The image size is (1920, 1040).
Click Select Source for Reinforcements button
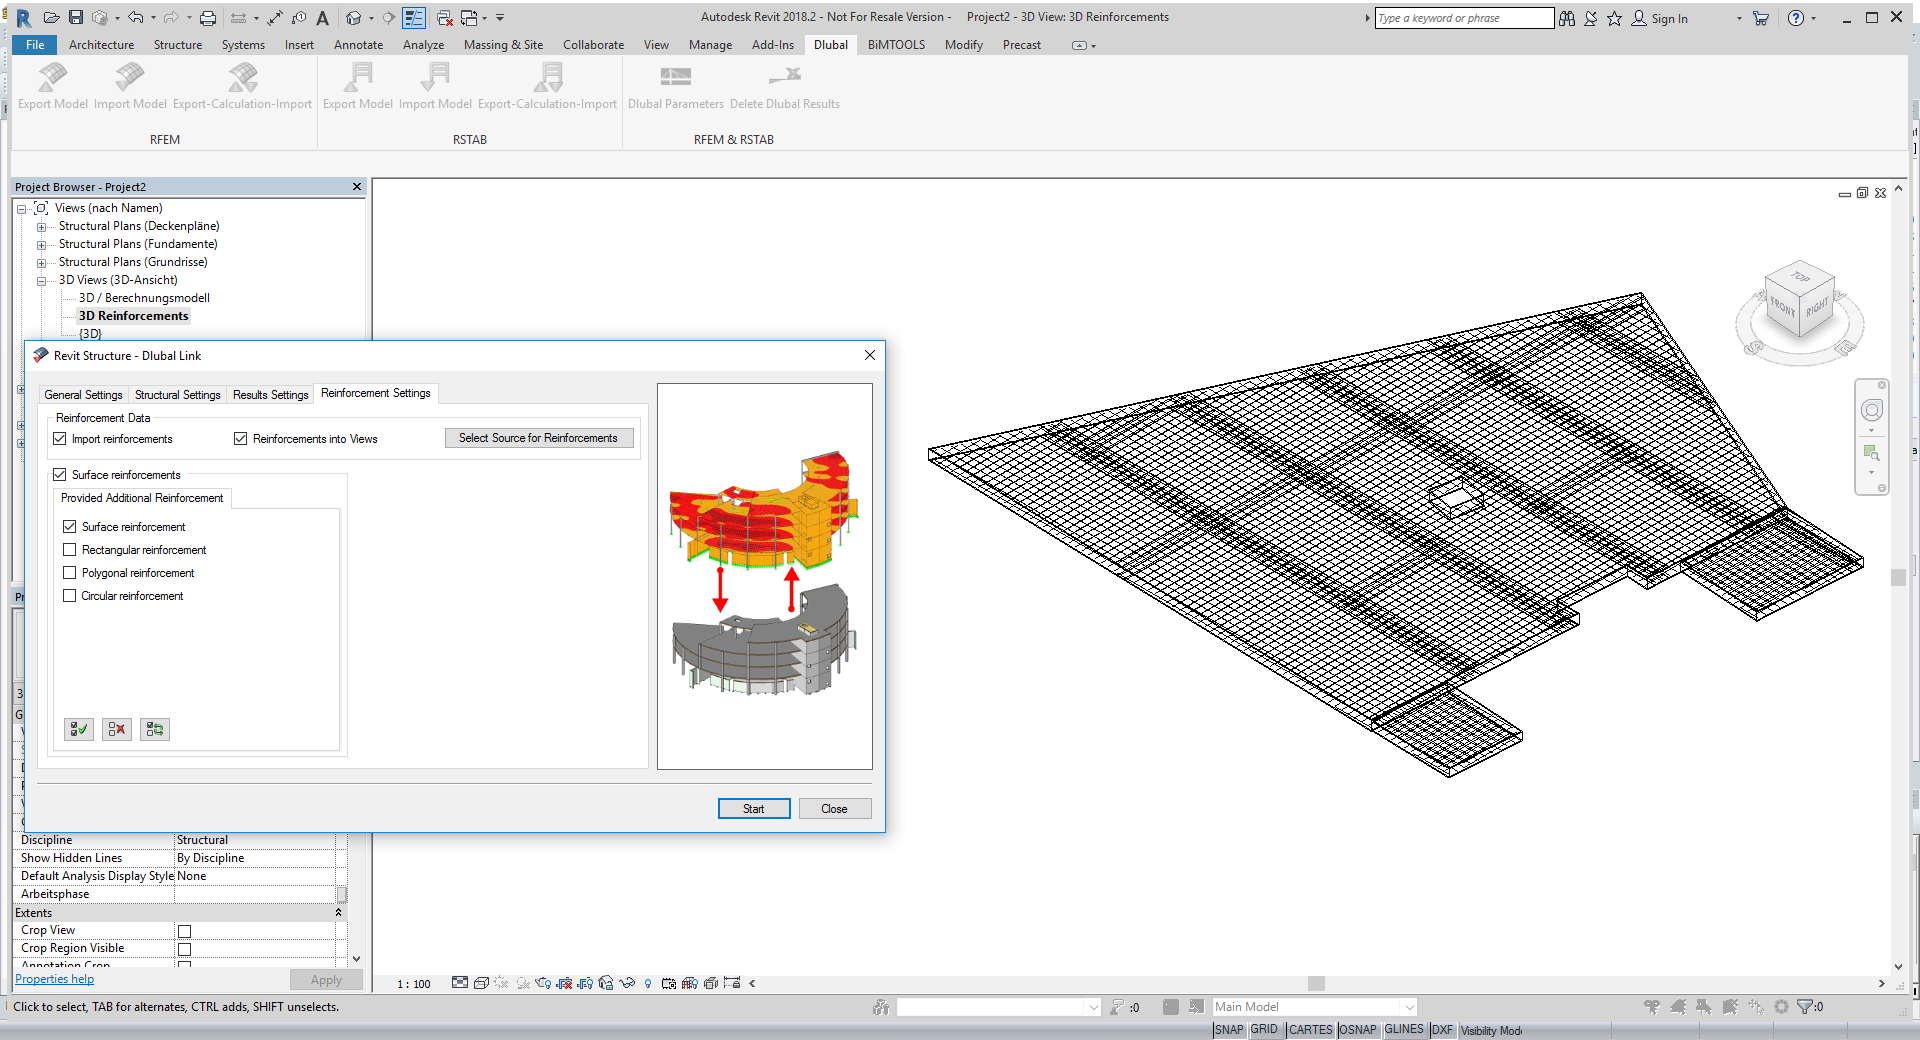pyautogui.click(x=539, y=438)
